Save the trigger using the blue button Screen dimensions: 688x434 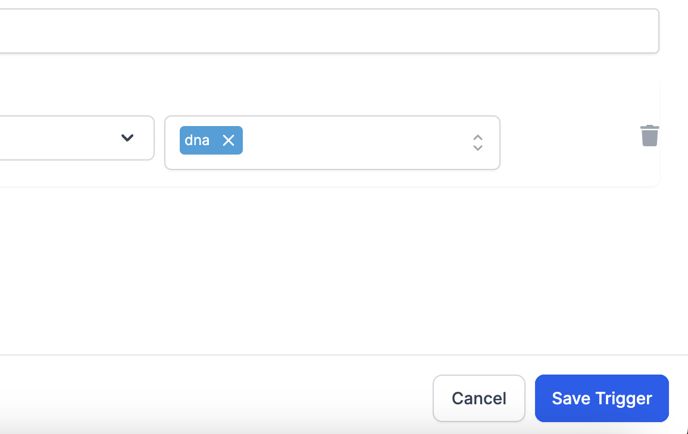(601, 398)
